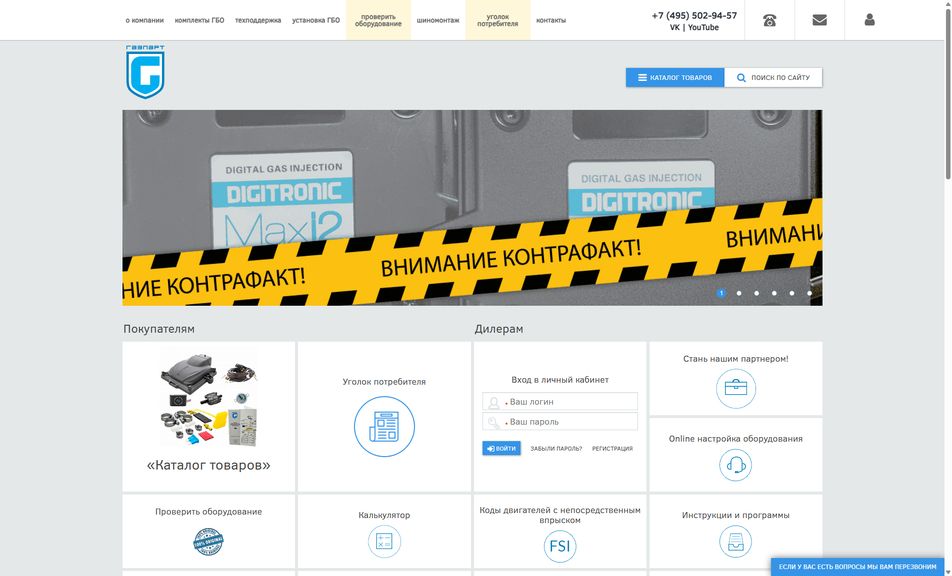Image resolution: width=952 pixels, height=576 pixels.
Task: Click the Если у вас есть вопросы callback button
Action: click(x=857, y=566)
